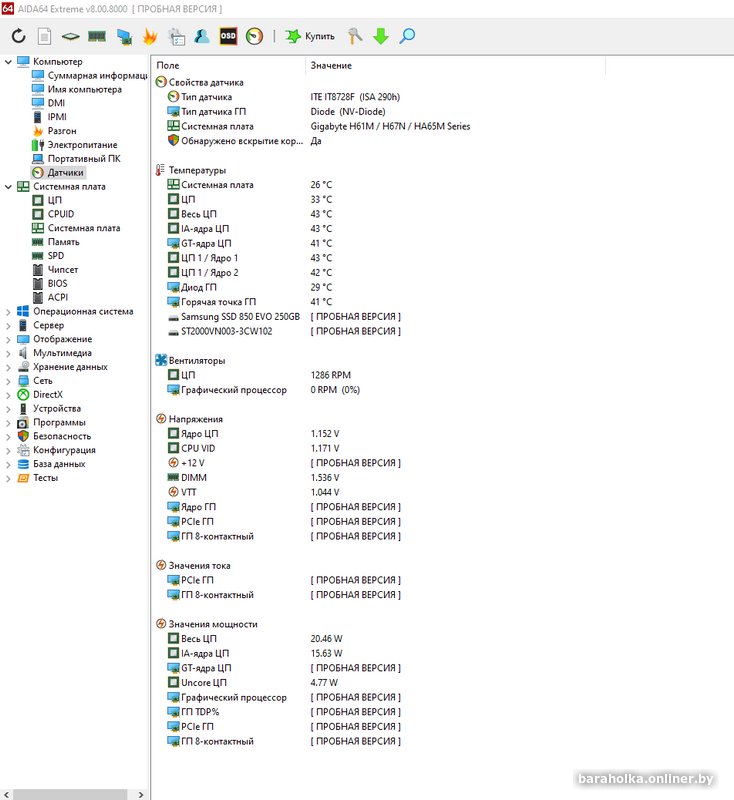Image resolution: width=734 pixels, height=800 pixels.
Task: Click the Купить buy button
Action: coord(310,36)
